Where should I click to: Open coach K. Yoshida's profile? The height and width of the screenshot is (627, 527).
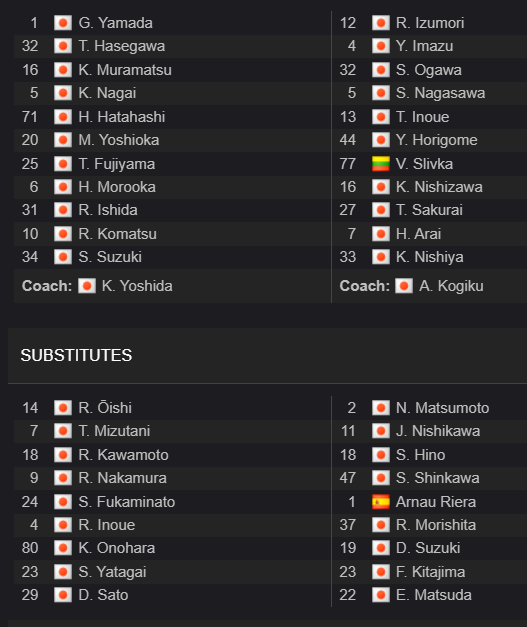point(137,286)
